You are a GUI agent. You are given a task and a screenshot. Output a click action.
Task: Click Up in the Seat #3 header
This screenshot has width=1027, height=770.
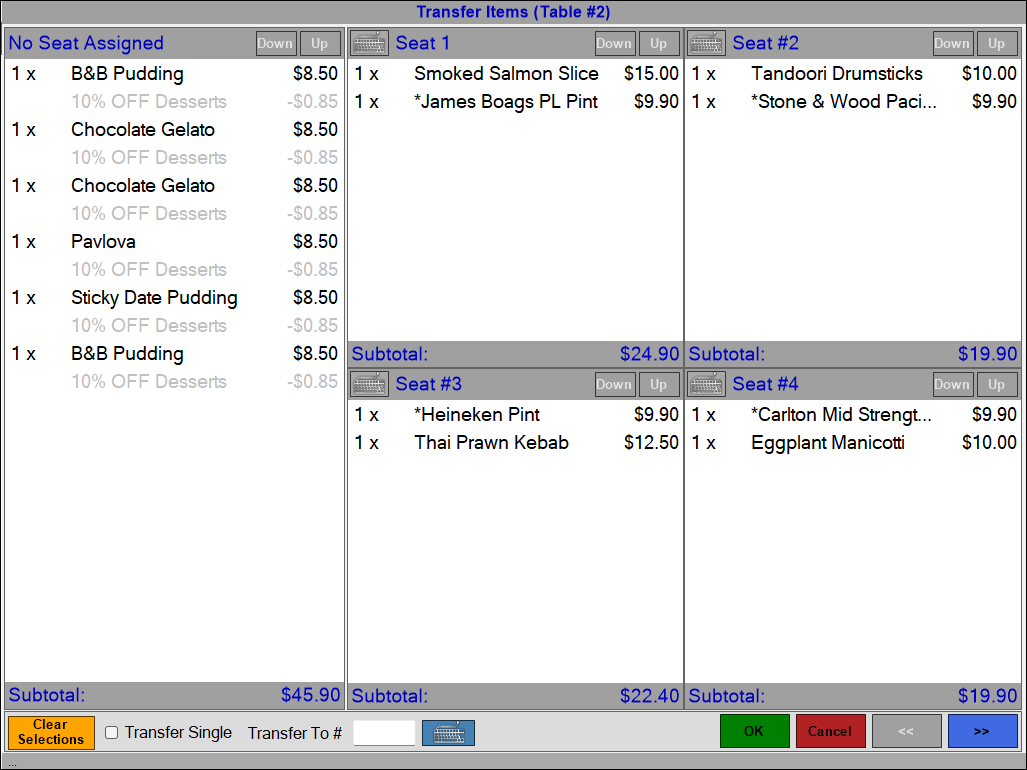click(659, 385)
